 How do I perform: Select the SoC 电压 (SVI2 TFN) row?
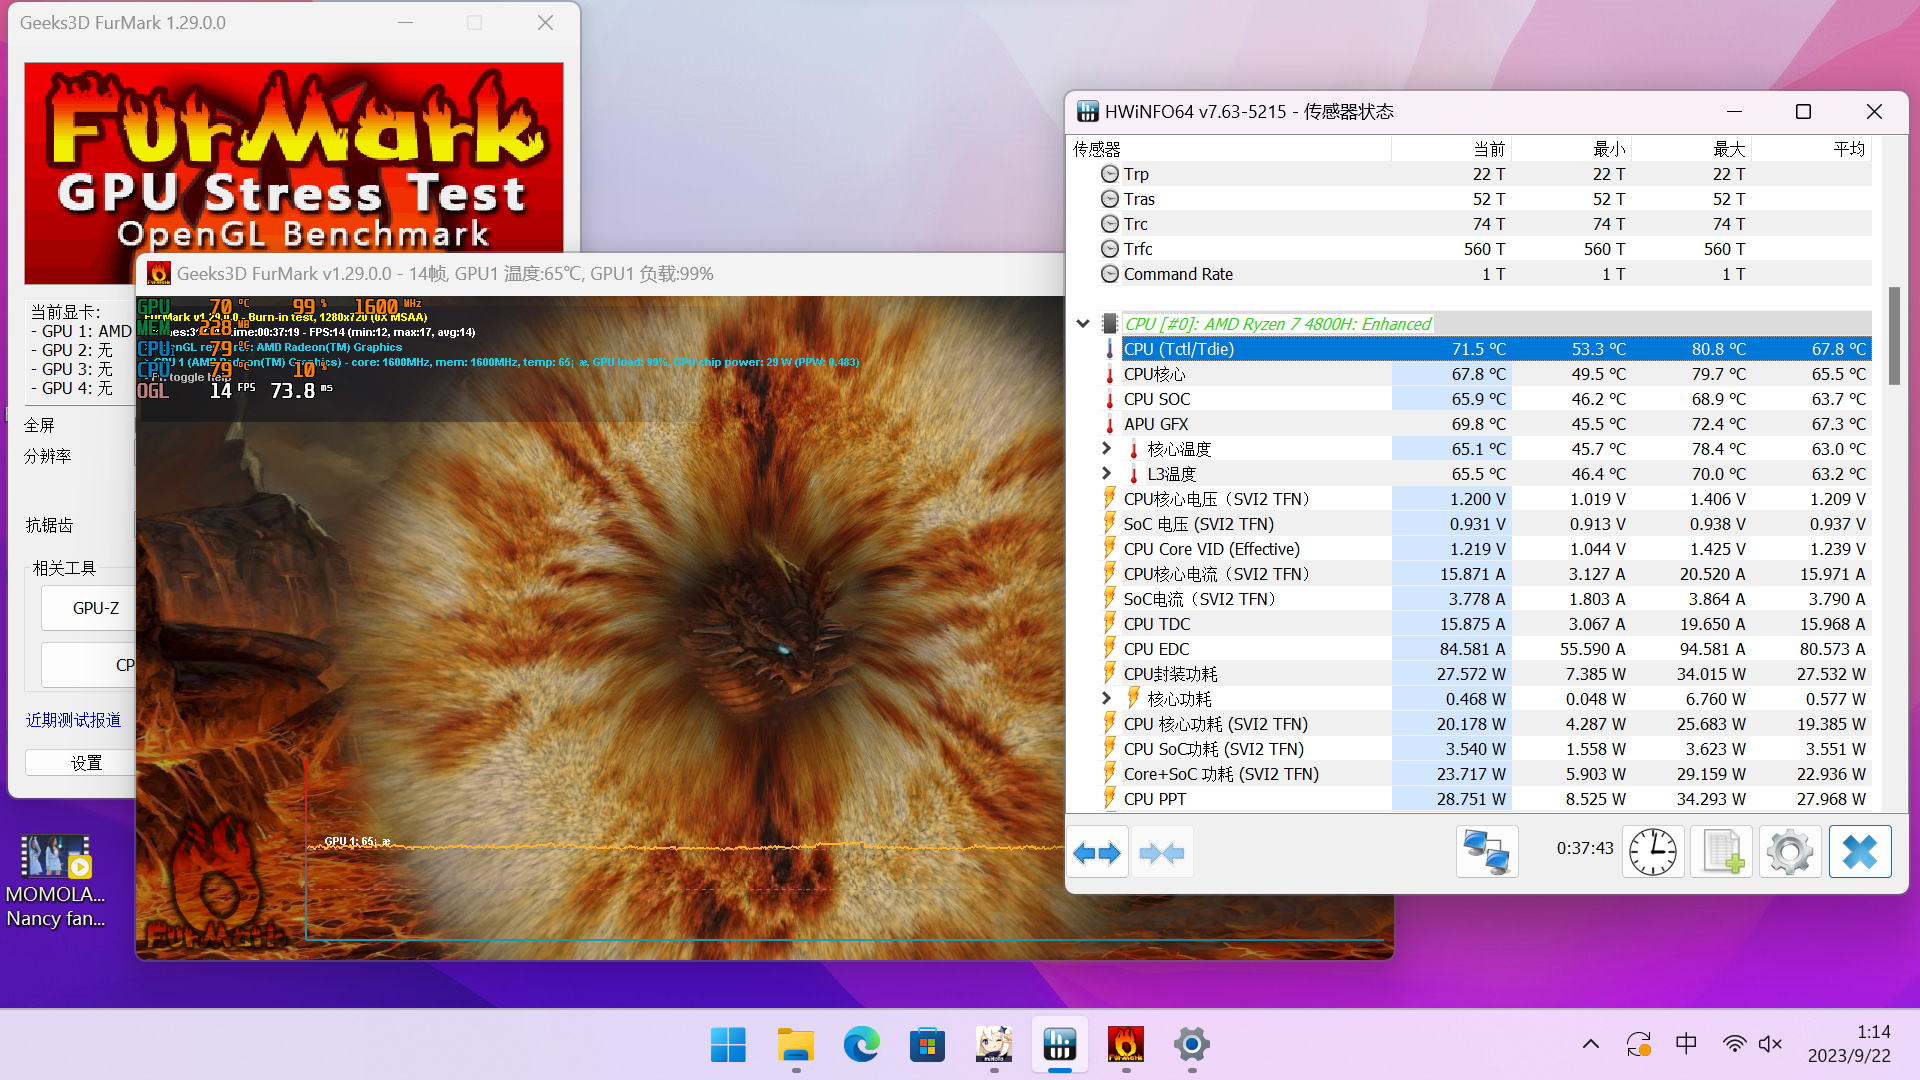coord(1486,524)
